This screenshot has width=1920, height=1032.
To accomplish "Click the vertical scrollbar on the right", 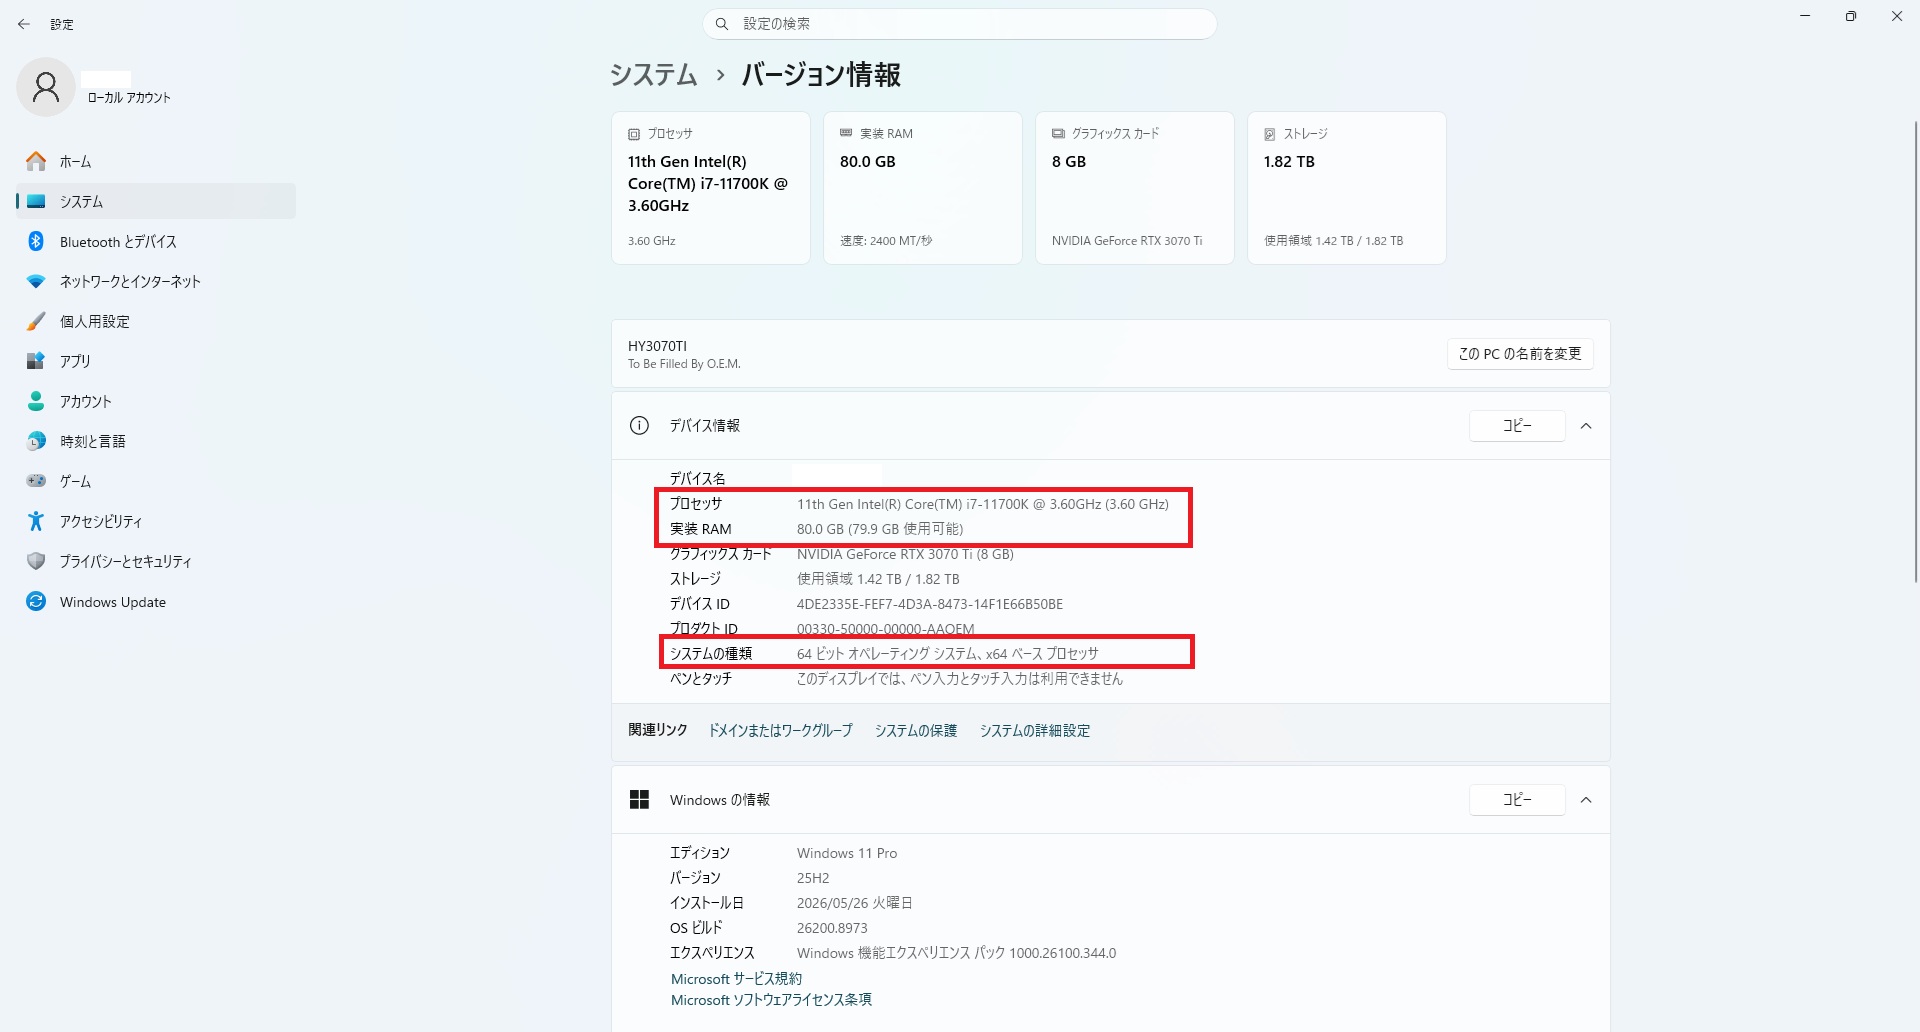I will pyautogui.click(x=1916, y=350).
